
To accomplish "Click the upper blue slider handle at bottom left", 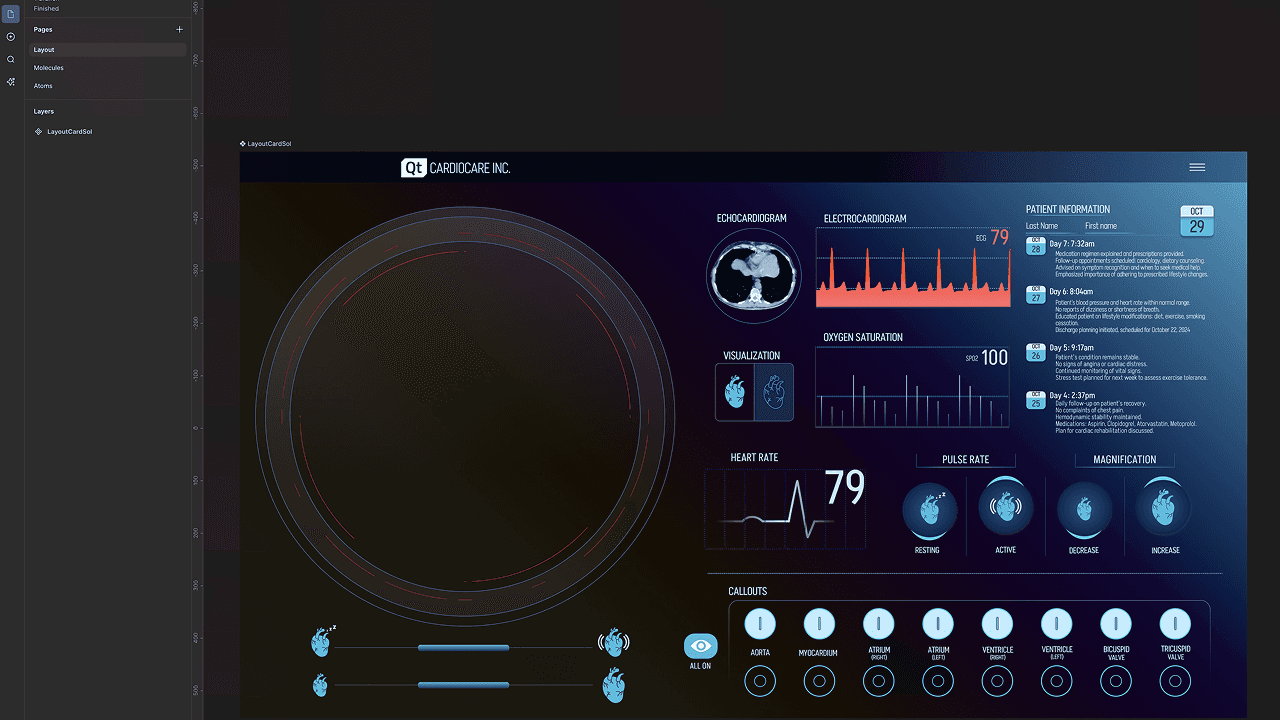I will [x=465, y=648].
